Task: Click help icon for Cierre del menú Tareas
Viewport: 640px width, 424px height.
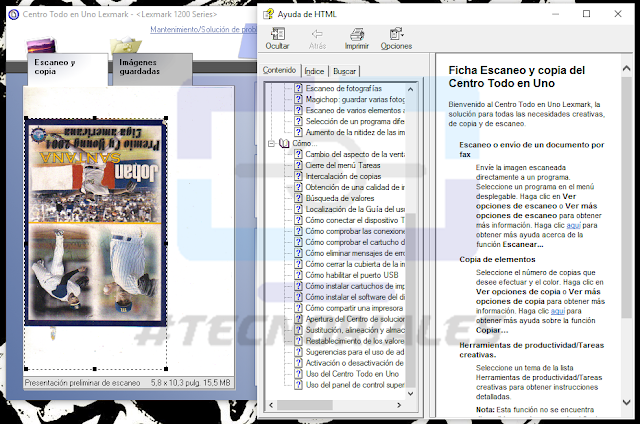Action: tap(298, 165)
